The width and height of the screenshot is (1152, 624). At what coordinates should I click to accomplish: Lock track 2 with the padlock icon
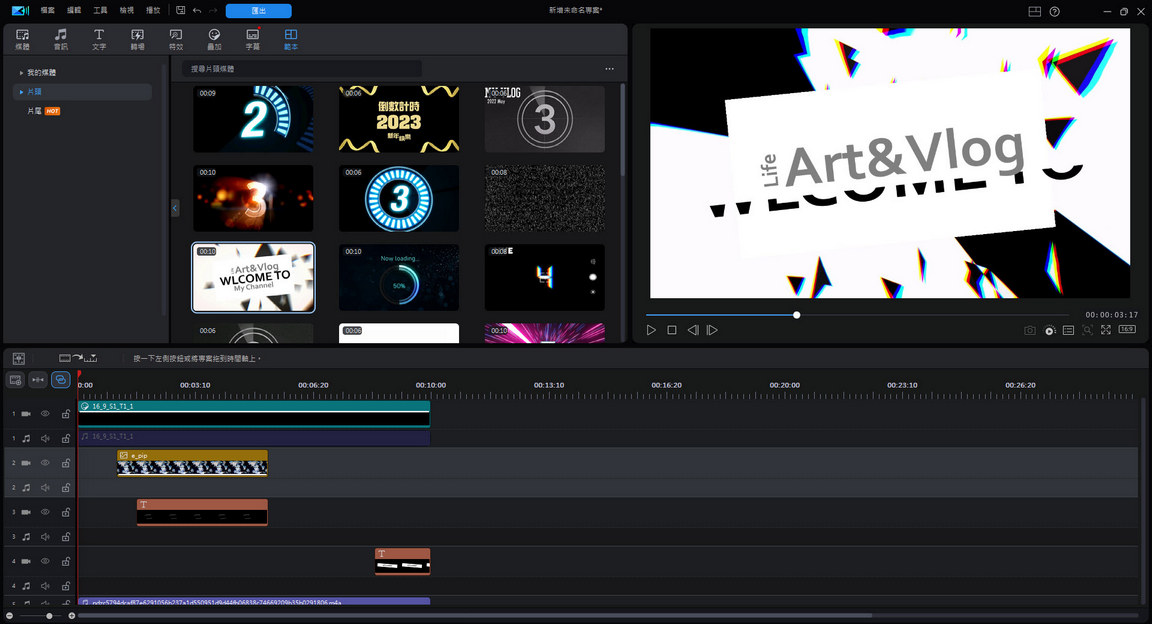pos(65,463)
